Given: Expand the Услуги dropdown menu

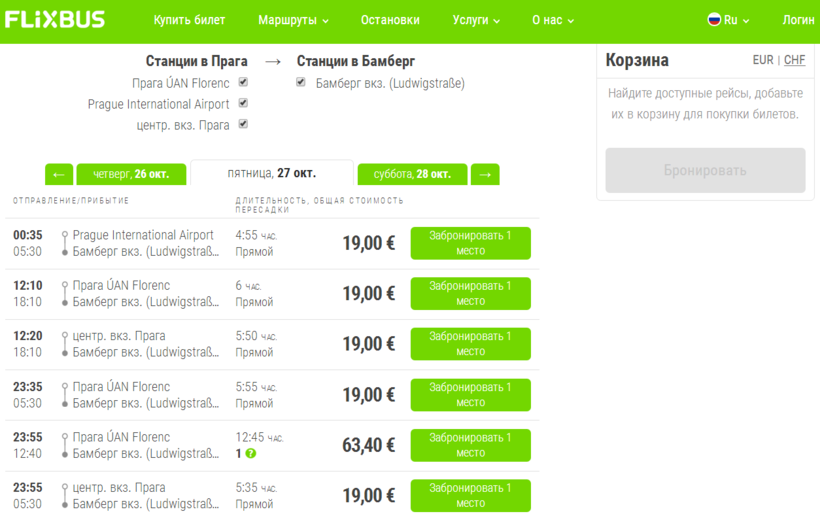Looking at the screenshot, I should coord(476,20).
